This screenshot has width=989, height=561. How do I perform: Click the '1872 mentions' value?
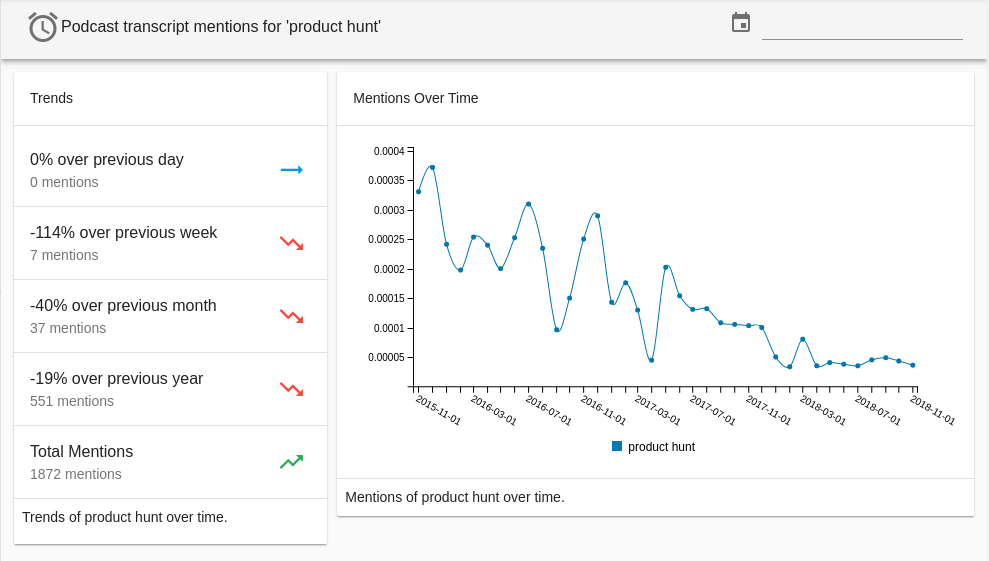(76, 474)
